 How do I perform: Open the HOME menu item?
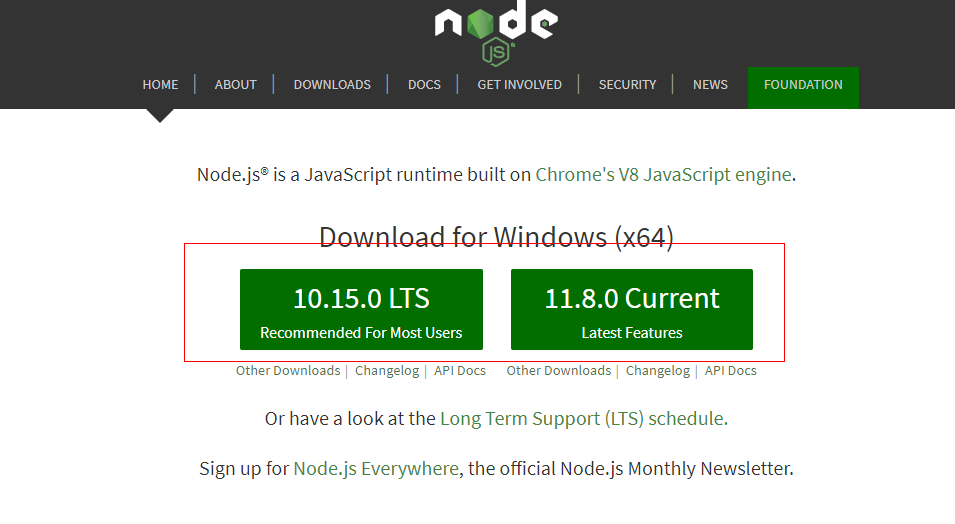[160, 85]
